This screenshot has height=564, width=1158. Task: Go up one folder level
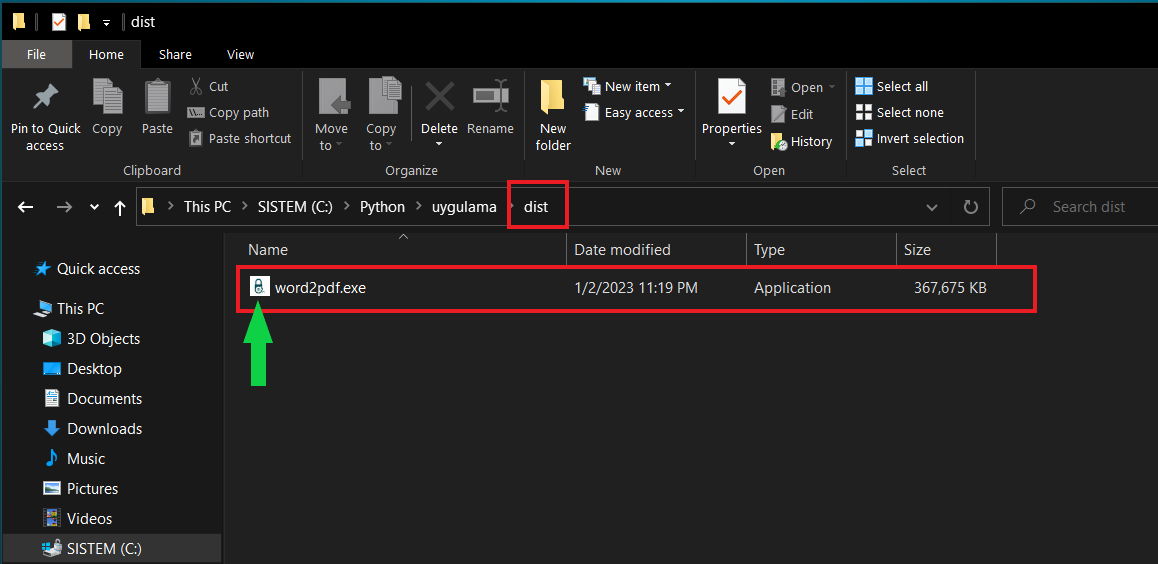120,207
